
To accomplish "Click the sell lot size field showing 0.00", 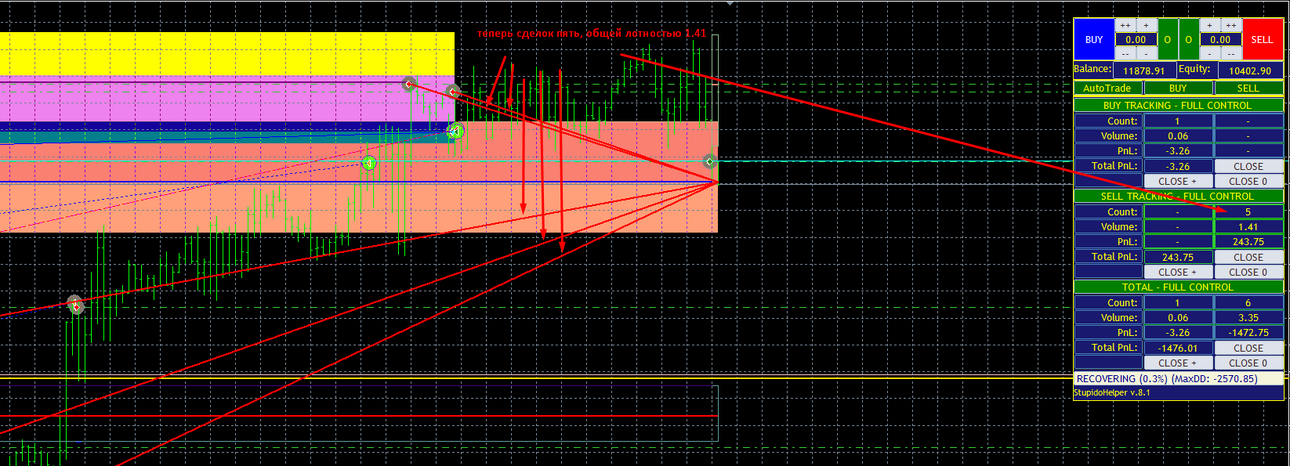I will pyautogui.click(x=1221, y=39).
